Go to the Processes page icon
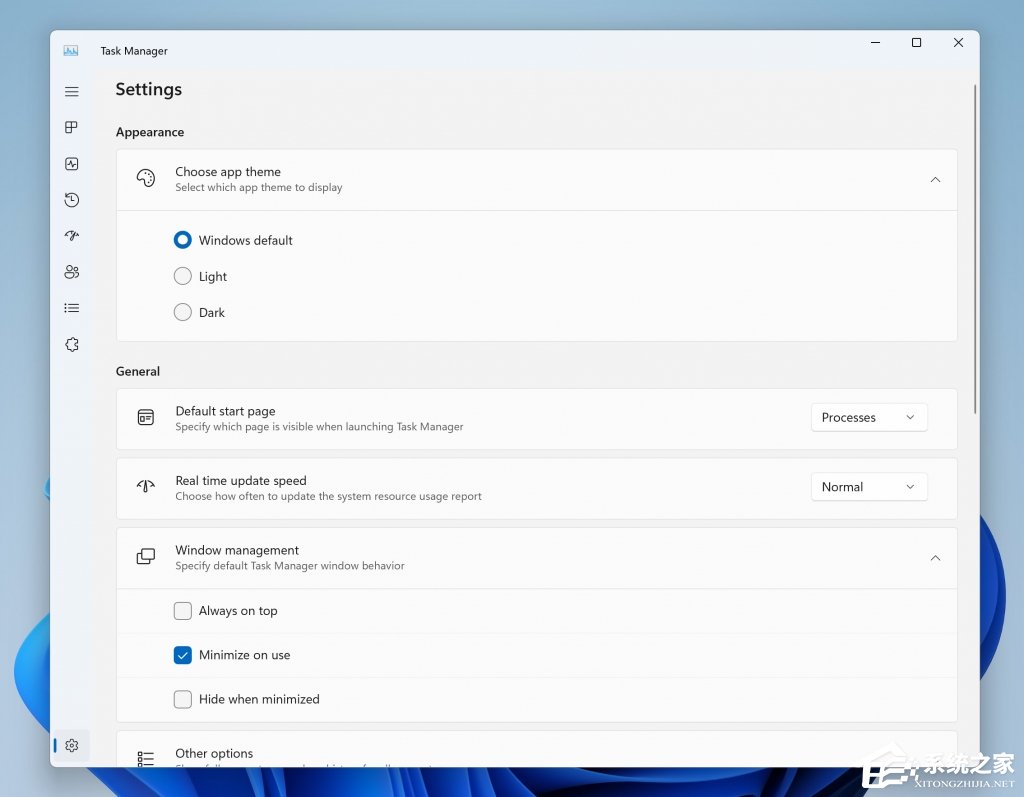 pyautogui.click(x=72, y=128)
